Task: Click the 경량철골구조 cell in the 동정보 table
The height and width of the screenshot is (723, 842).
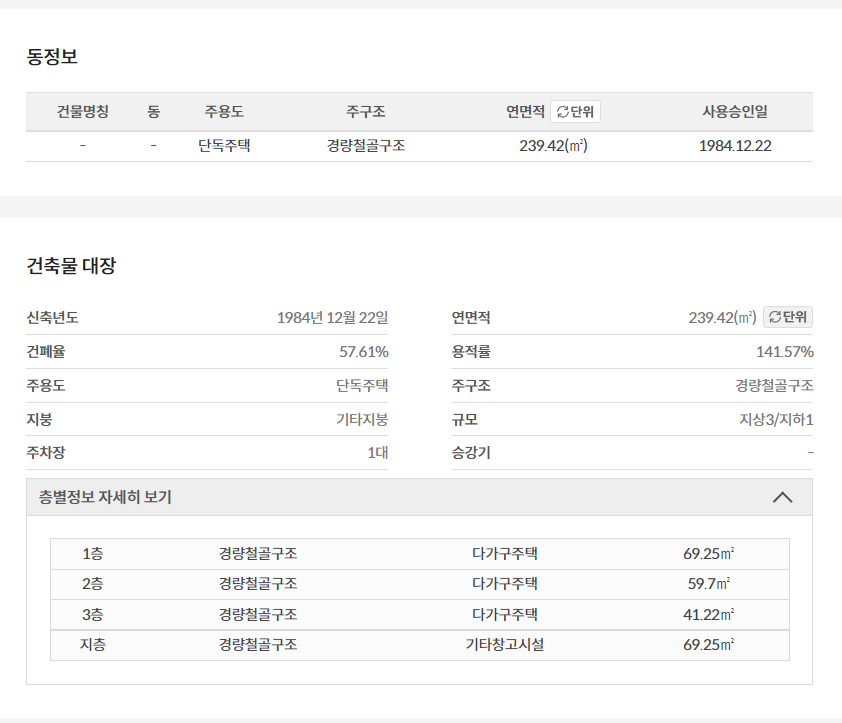Action: [x=366, y=146]
